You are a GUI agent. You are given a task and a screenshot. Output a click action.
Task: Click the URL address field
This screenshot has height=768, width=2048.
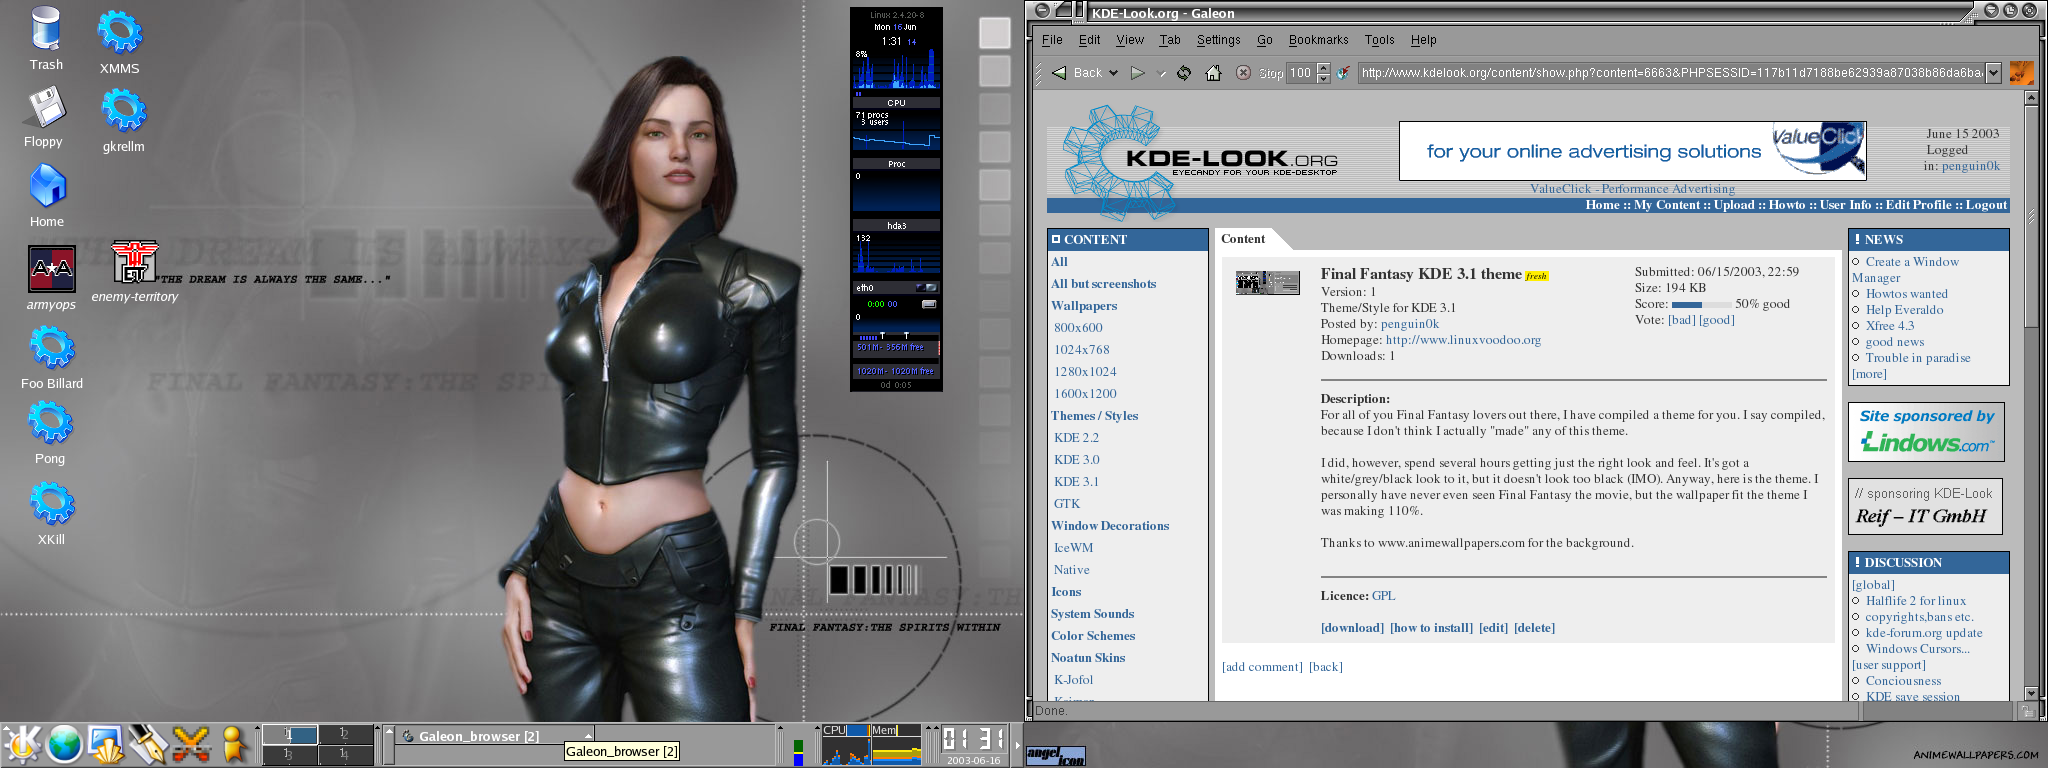click(x=1670, y=73)
